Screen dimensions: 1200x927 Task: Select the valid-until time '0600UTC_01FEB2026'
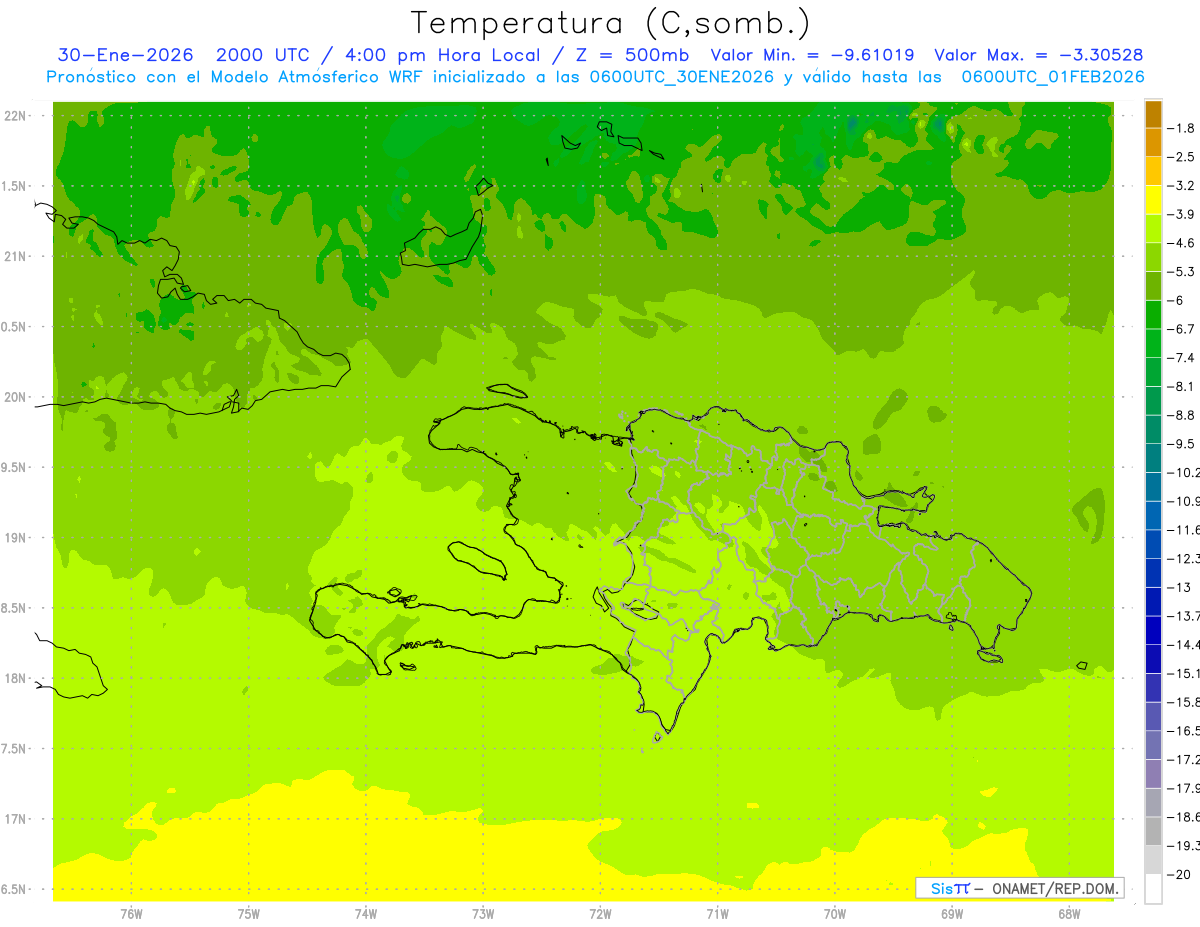(1053, 76)
